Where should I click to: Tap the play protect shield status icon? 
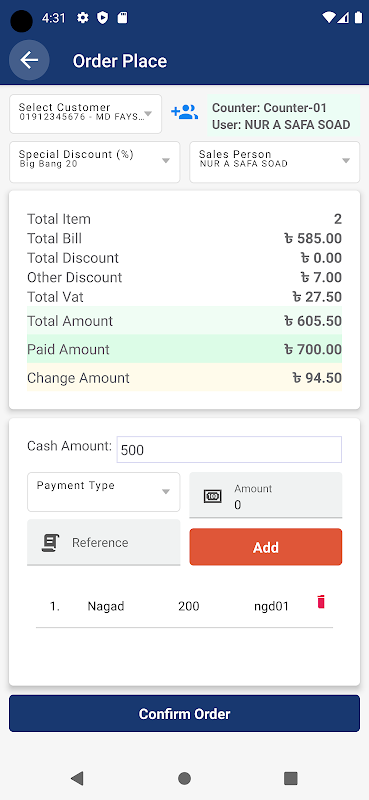pyautogui.click(x=103, y=18)
